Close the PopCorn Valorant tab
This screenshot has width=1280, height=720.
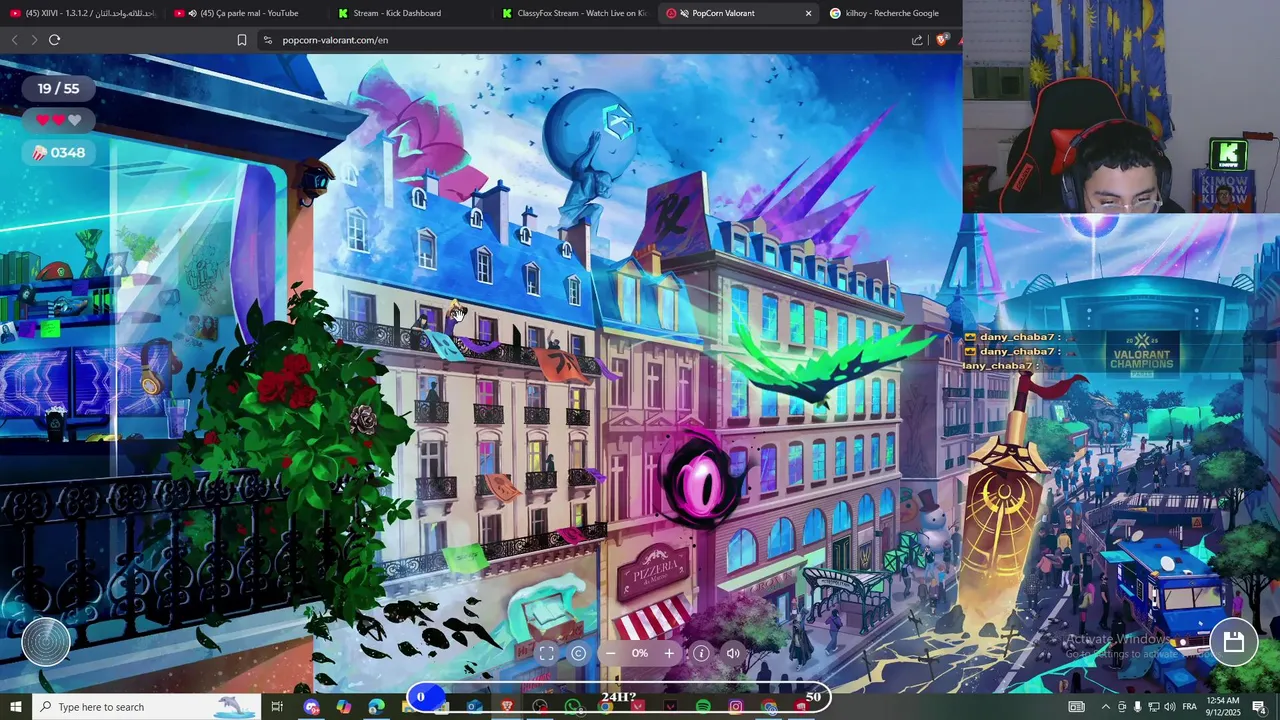coord(808,13)
